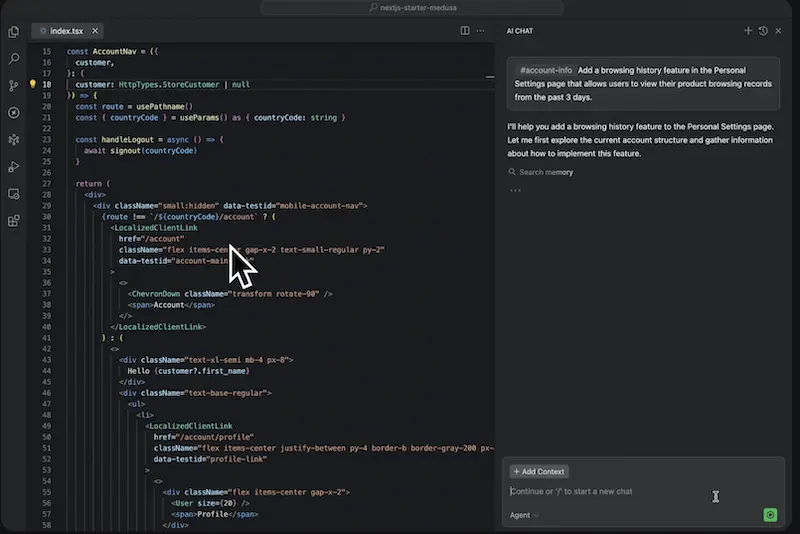The width and height of the screenshot is (800, 534).
Task: Start a new AI chat with plus icon
Action: pos(747,31)
